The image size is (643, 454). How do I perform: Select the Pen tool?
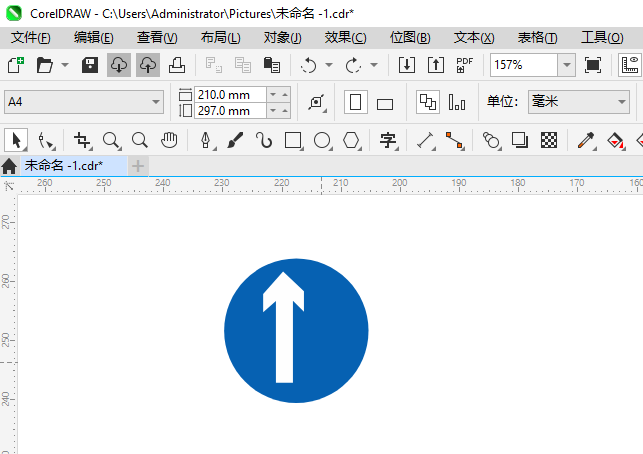[206, 141]
